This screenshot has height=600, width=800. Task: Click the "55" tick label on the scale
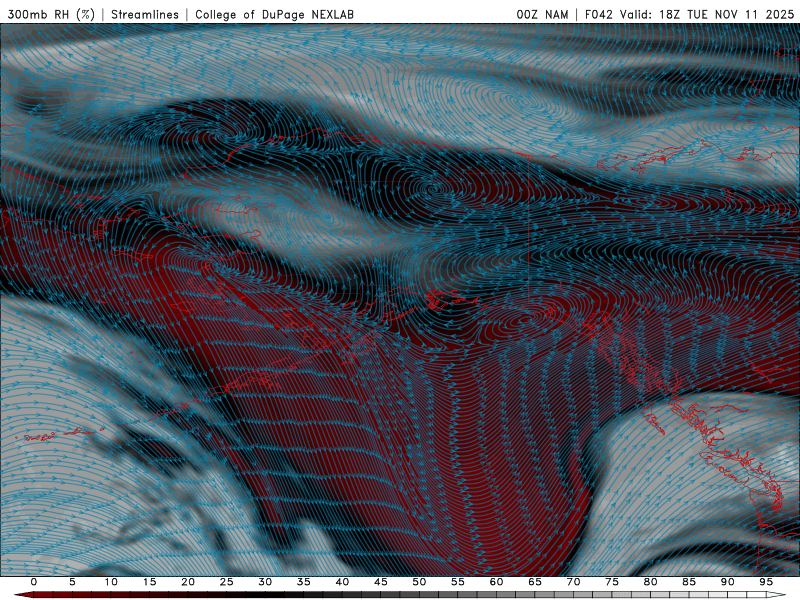pyautogui.click(x=457, y=582)
